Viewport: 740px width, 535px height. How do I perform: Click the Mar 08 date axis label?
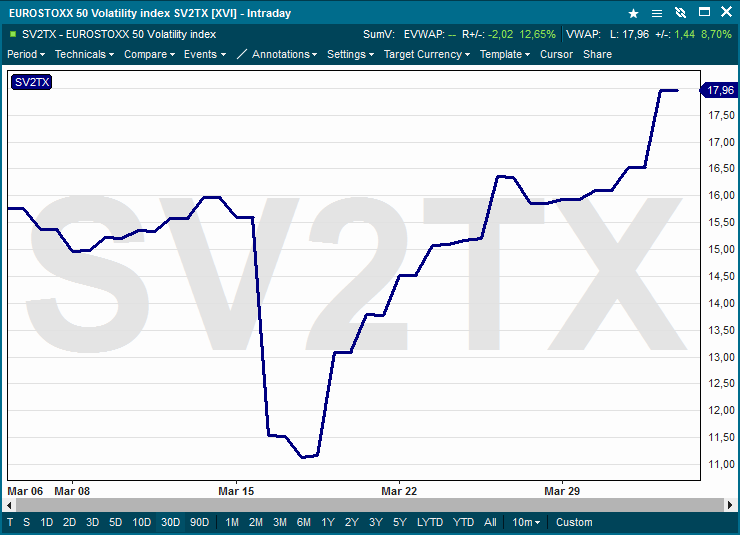72,491
